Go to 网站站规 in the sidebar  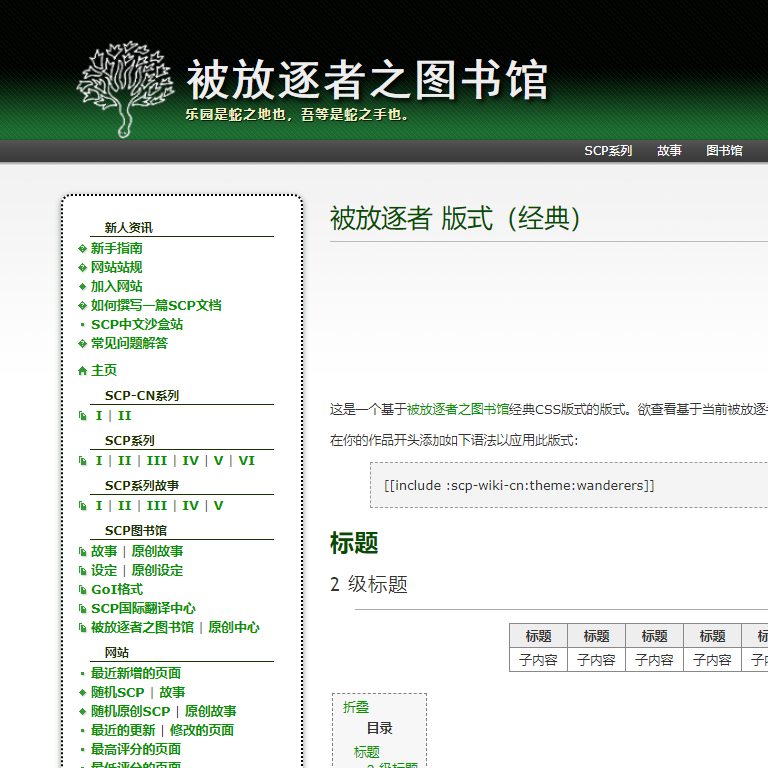(x=116, y=267)
